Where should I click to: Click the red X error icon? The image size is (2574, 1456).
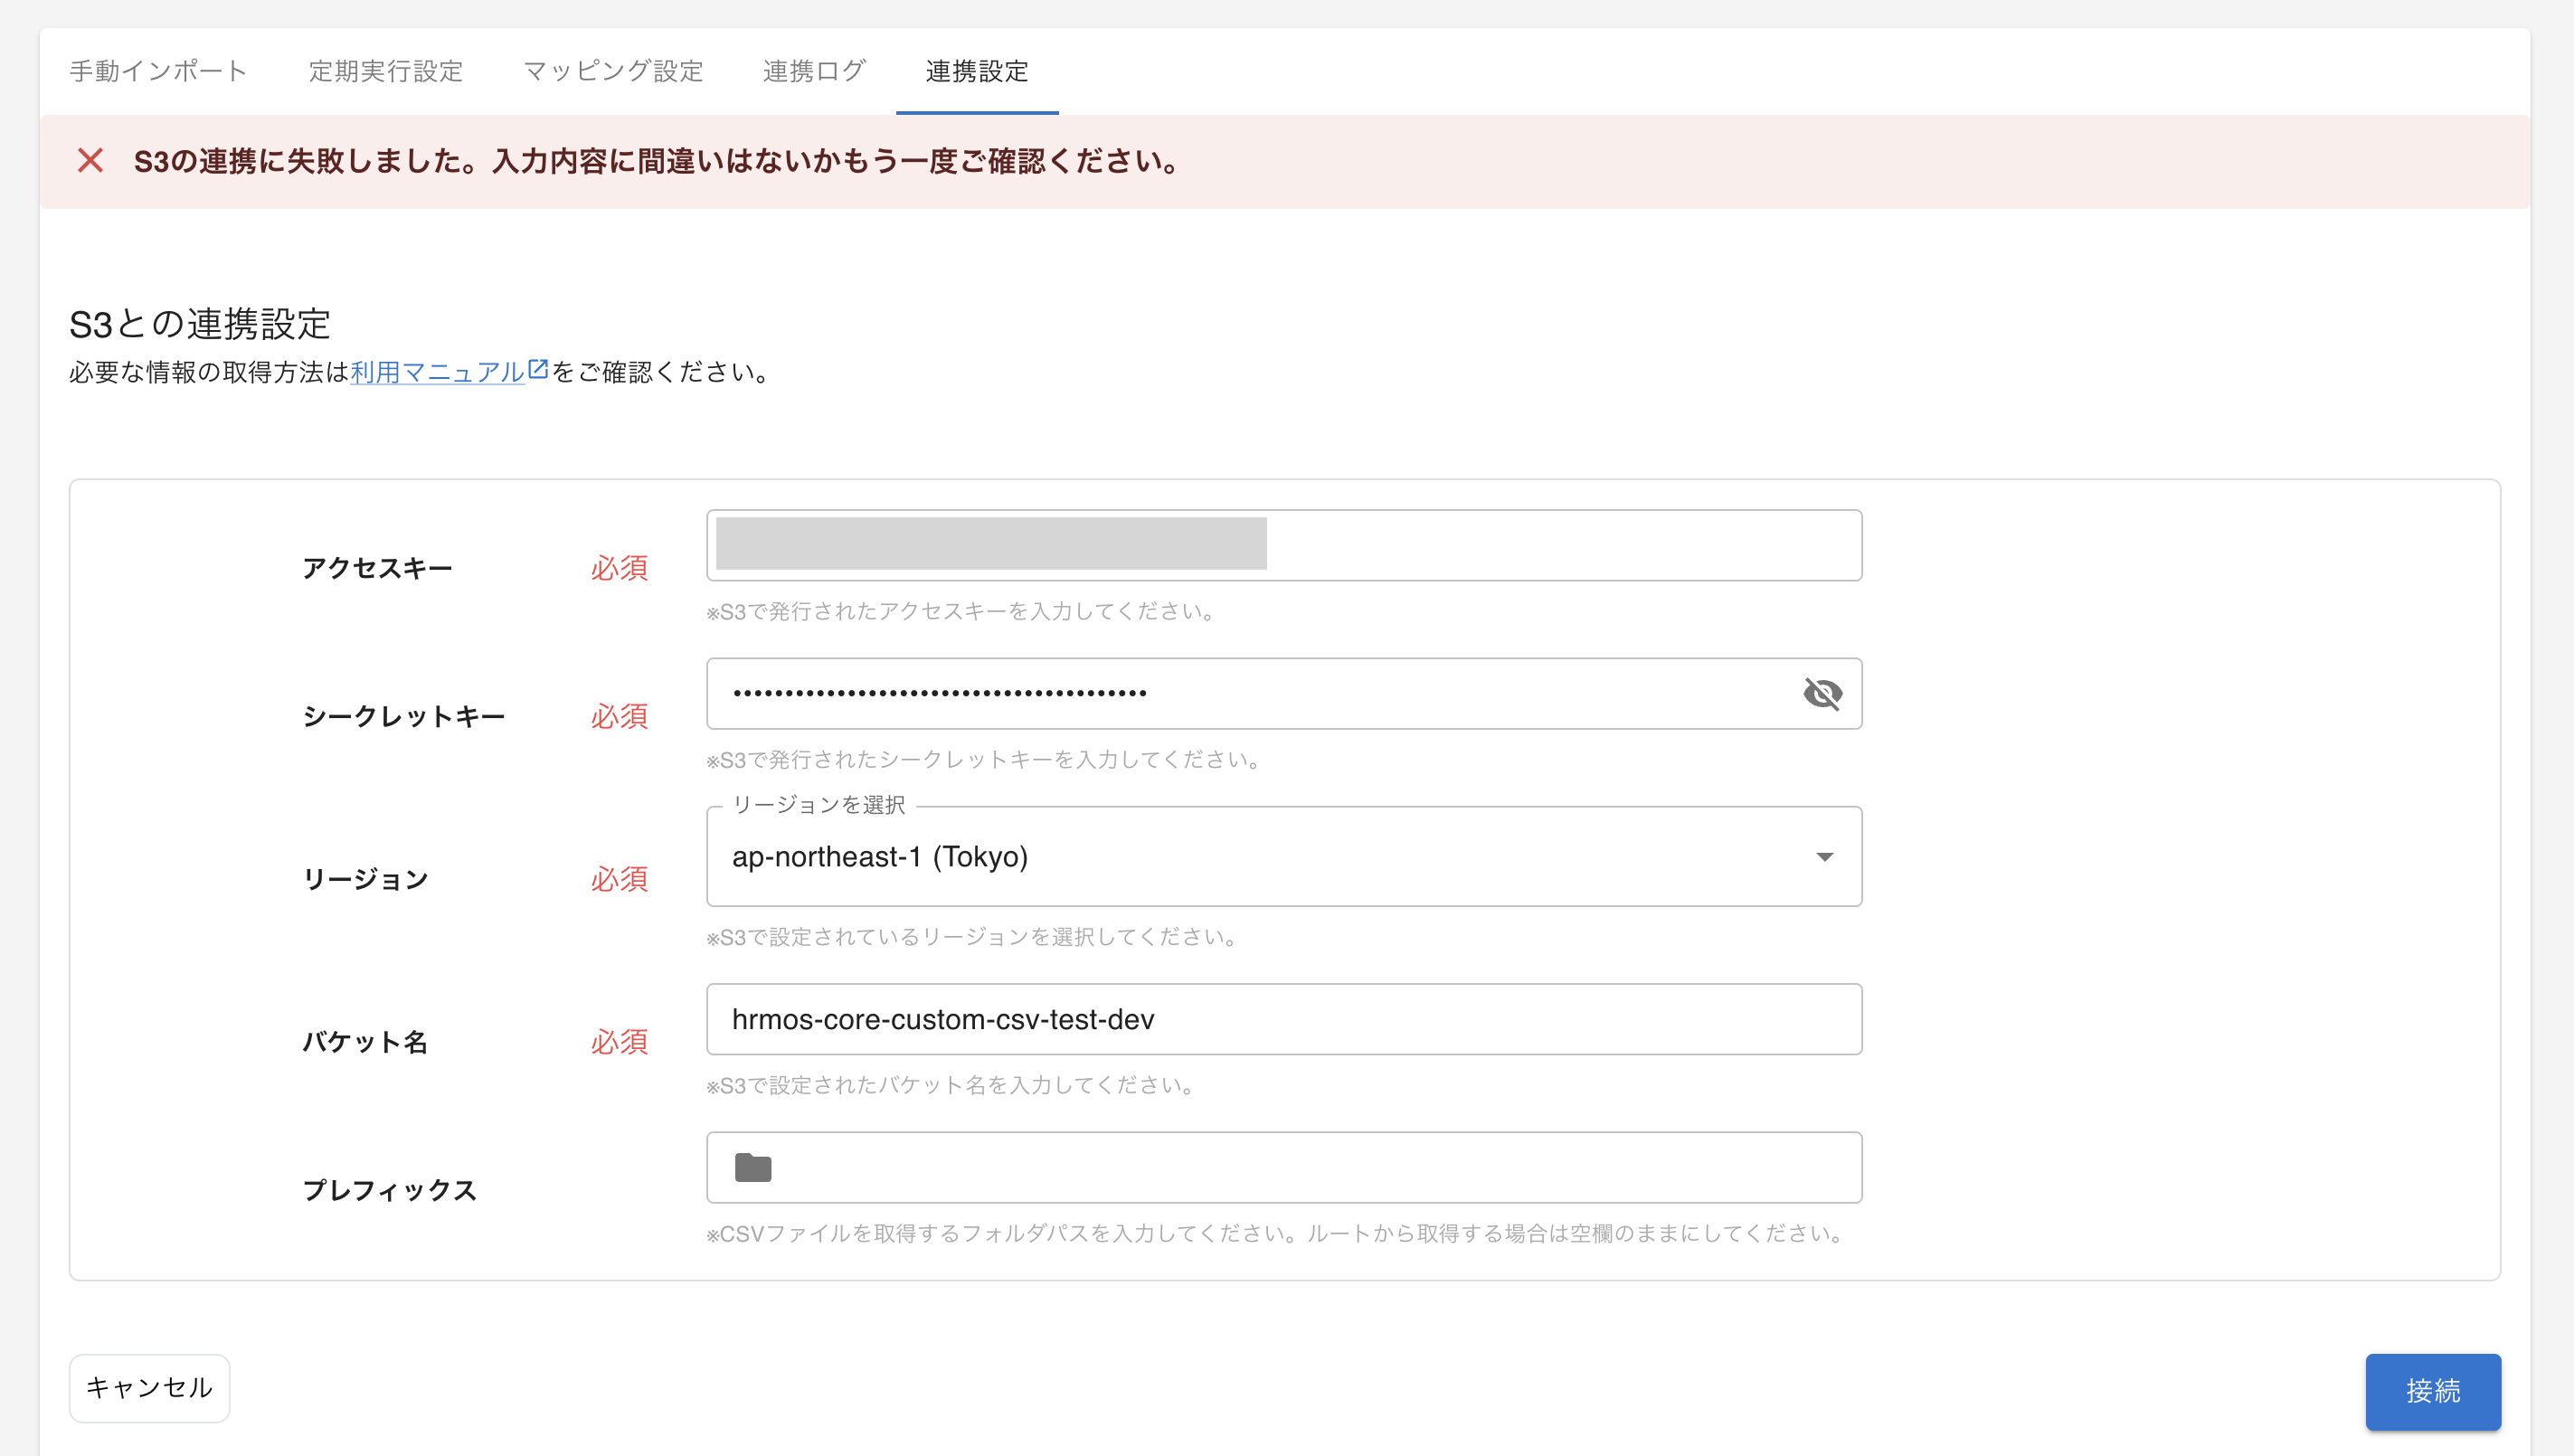click(90, 160)
